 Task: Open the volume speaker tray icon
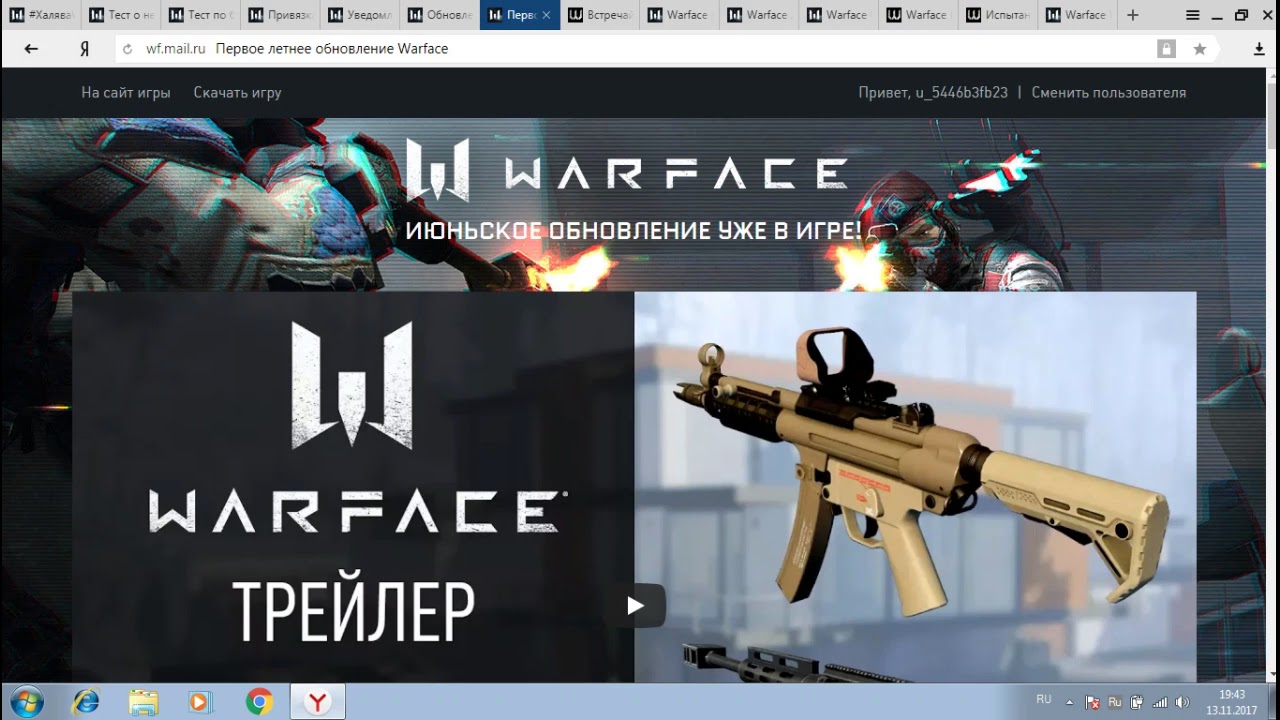click(x=1183, y=702)
